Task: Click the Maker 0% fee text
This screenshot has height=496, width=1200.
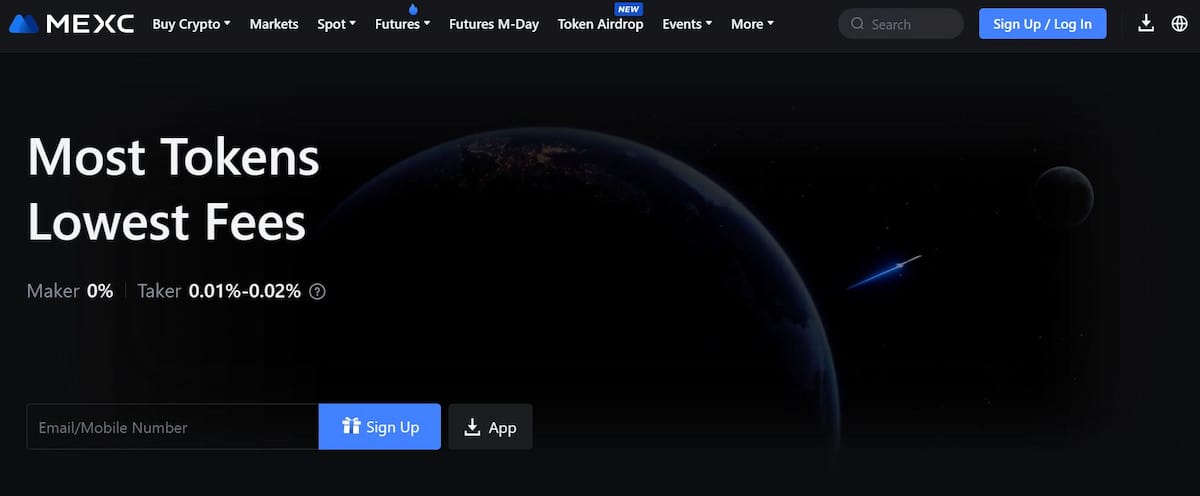Action: (70, 292)
